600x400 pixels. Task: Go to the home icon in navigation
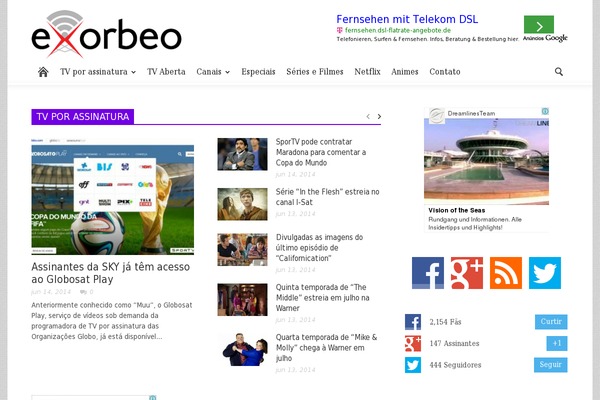point(43,72)
